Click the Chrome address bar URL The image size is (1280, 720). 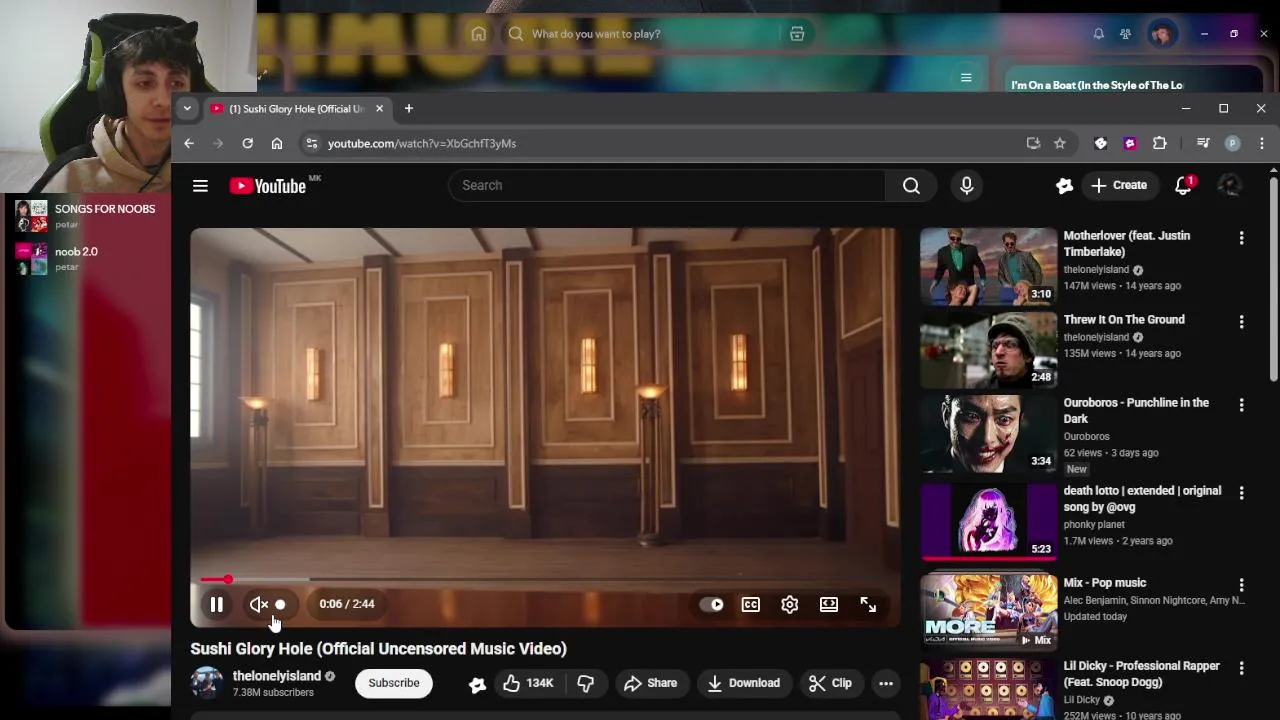pos(422,143)
